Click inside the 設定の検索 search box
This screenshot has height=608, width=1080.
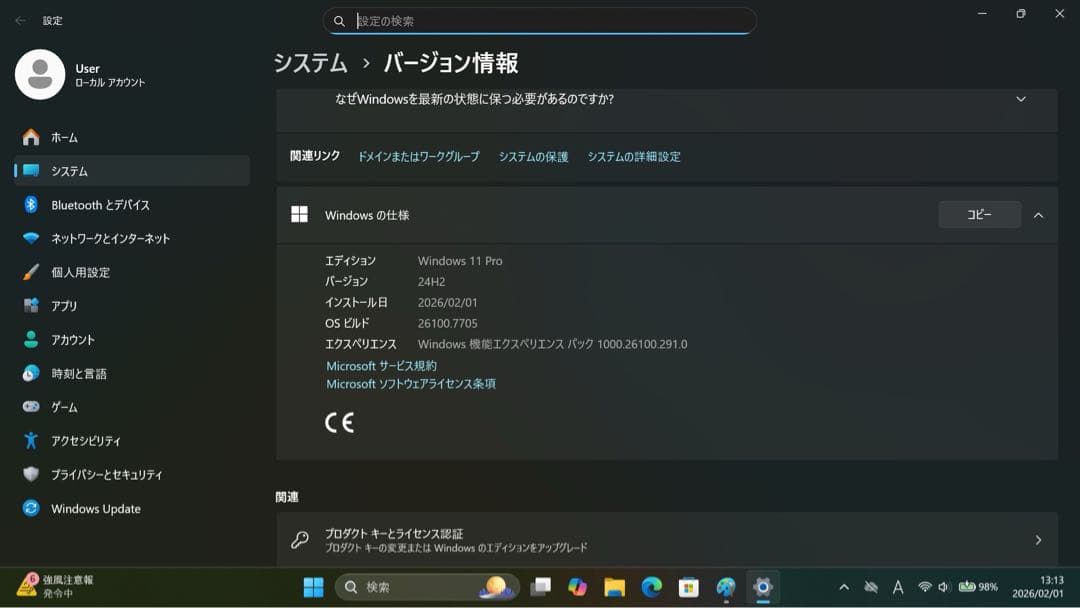click(540, 20)
